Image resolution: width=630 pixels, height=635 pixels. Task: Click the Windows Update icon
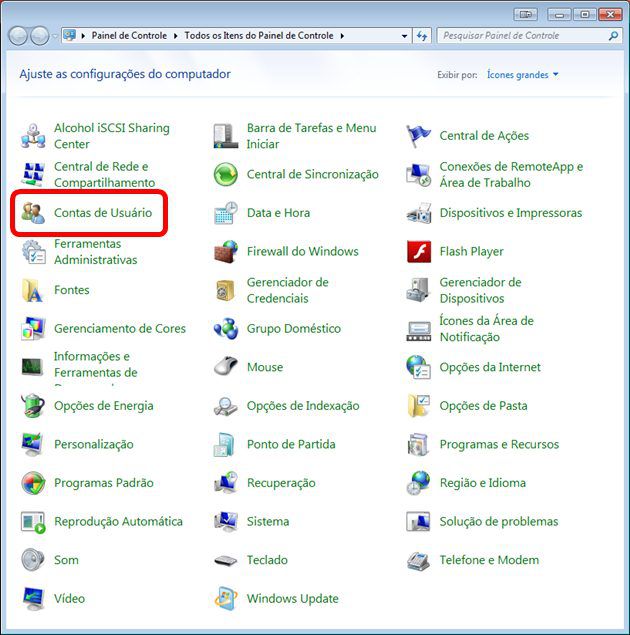coord(226,599)
